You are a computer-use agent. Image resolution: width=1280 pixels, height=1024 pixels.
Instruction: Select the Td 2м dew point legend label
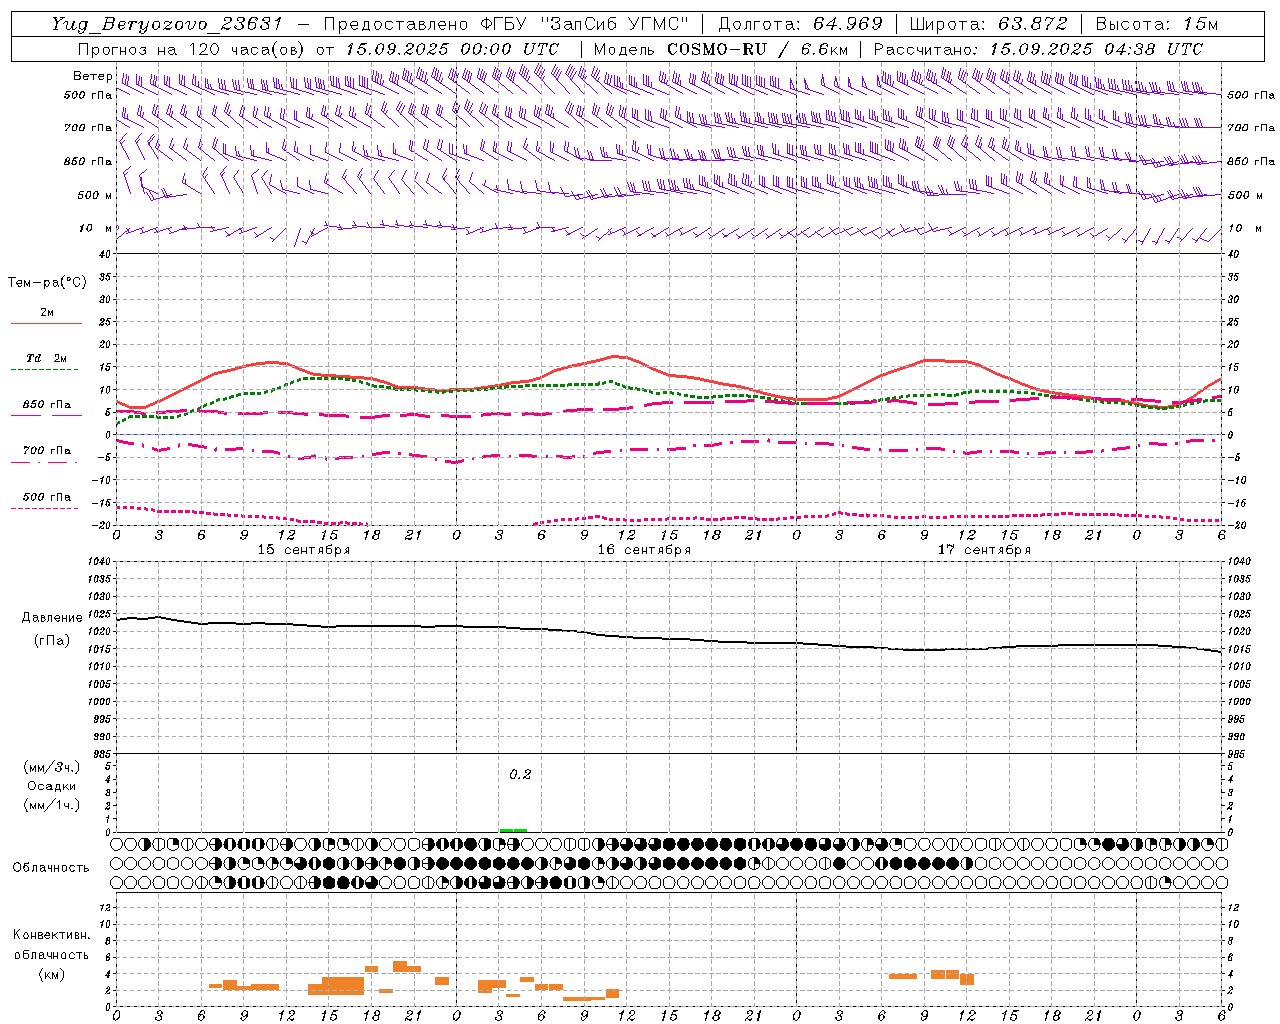pyautogui.click(x=47, y=358)
